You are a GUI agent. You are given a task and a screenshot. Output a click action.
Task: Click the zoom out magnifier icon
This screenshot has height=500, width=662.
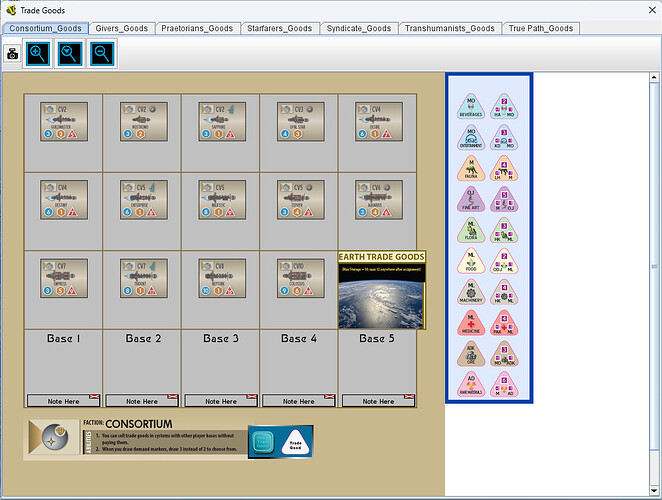pyautogui.click(x=103, y=54)
